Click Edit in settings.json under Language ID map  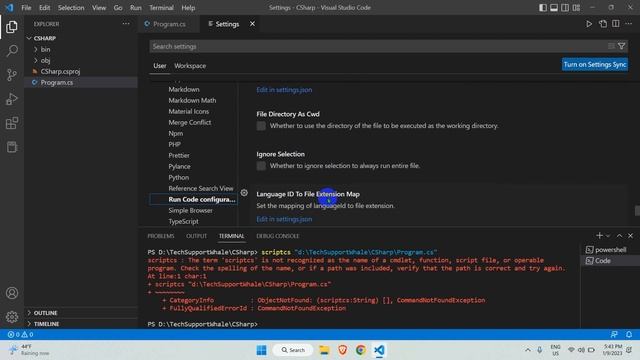[284, 219]
